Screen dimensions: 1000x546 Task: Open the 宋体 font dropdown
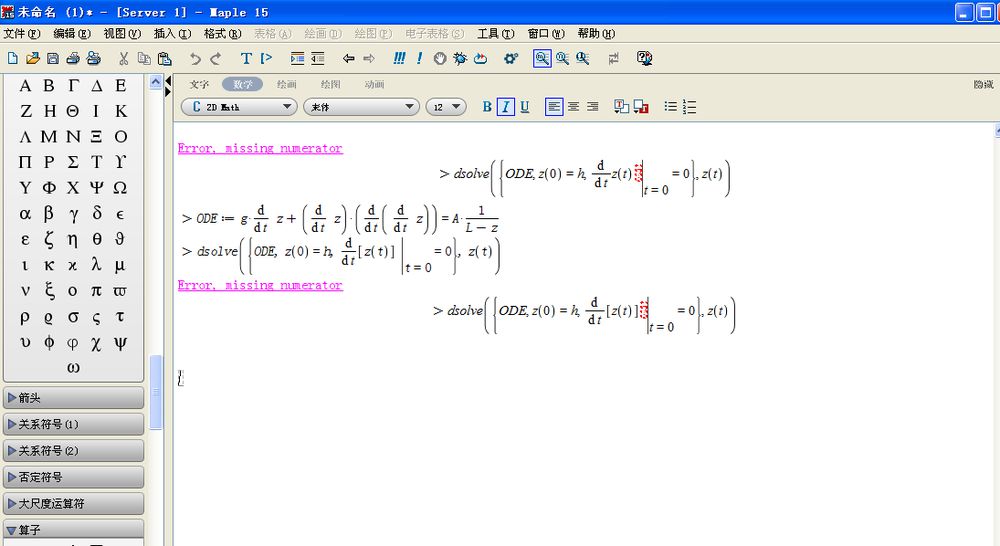click(361, 107)
